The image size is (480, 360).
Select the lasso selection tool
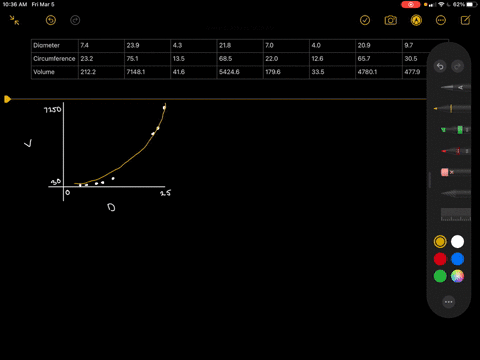point(456,193)
